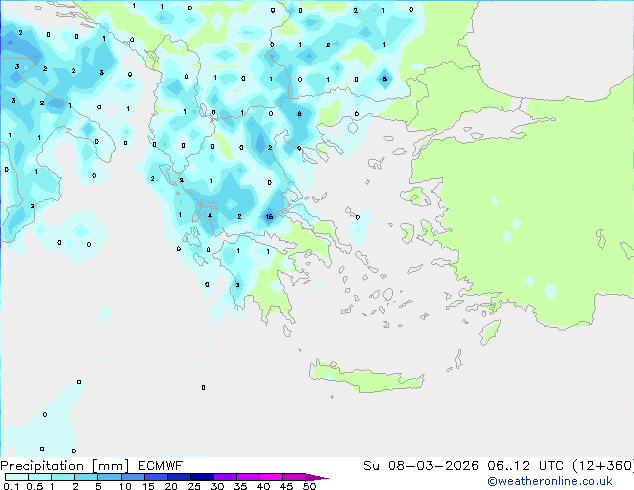The width and height of the screenshot is (634, 490).
Task: Click the "Precipitation [mm]" title text
Action: (x=65, y=466)
